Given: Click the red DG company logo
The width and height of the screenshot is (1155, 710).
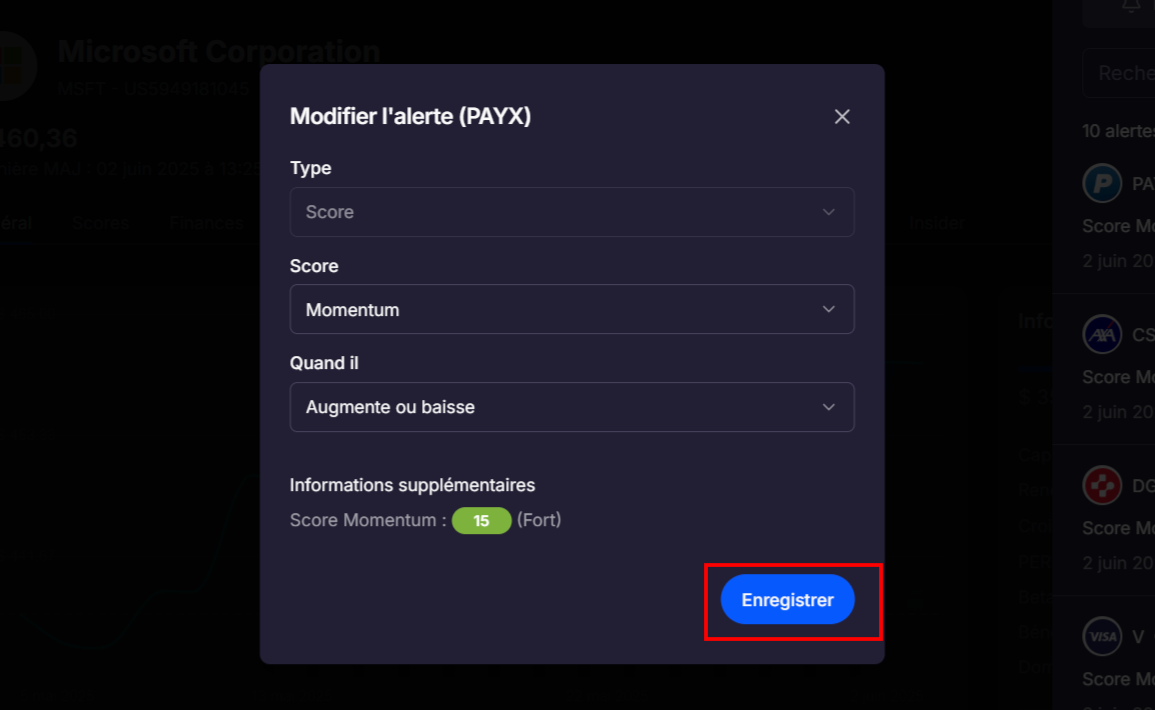Looking at the screenshot, I should point(1102,485).
